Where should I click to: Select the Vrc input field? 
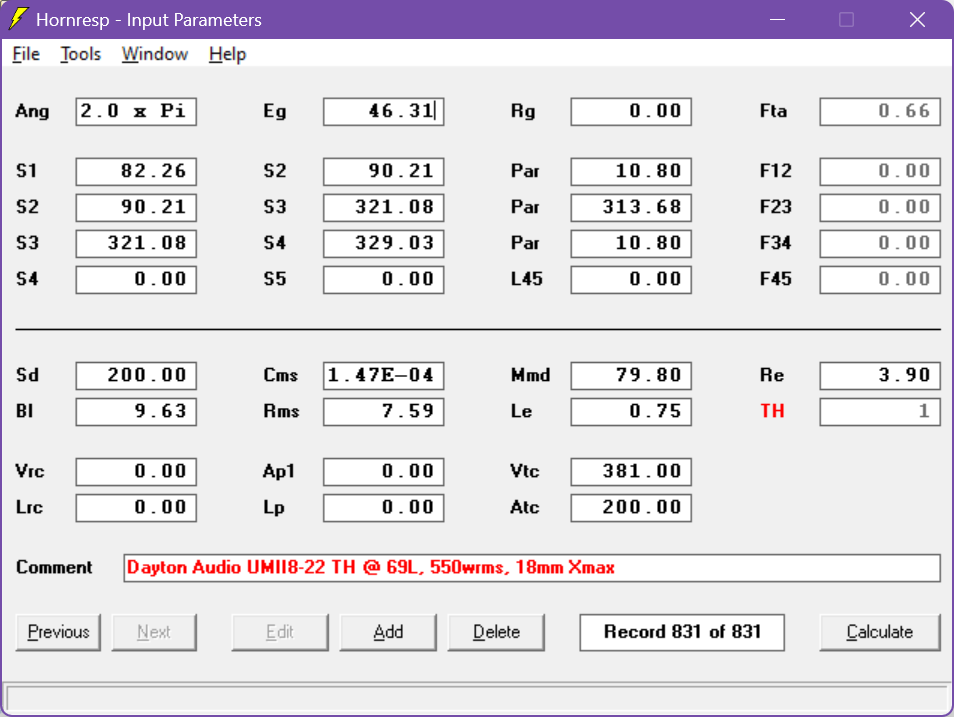pyautogui.click(x=136, y=472)
